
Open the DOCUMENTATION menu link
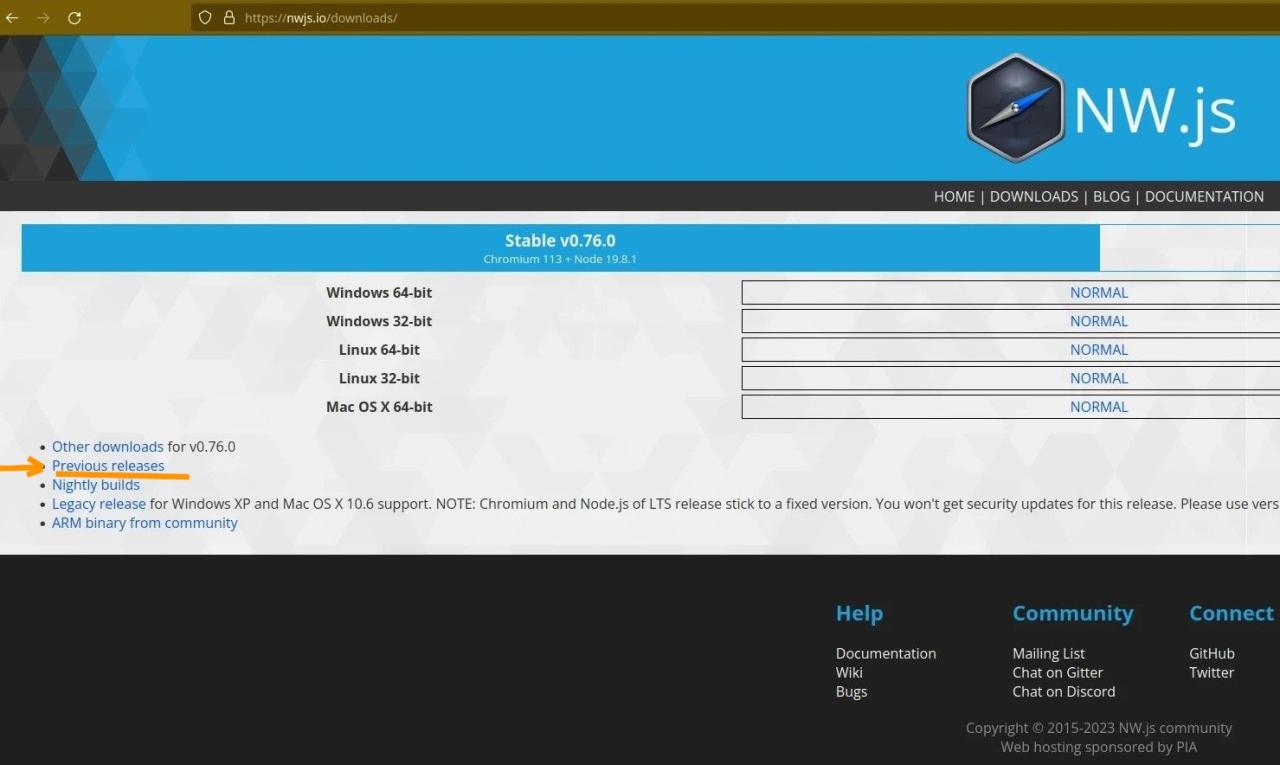tap(1204, 197)
